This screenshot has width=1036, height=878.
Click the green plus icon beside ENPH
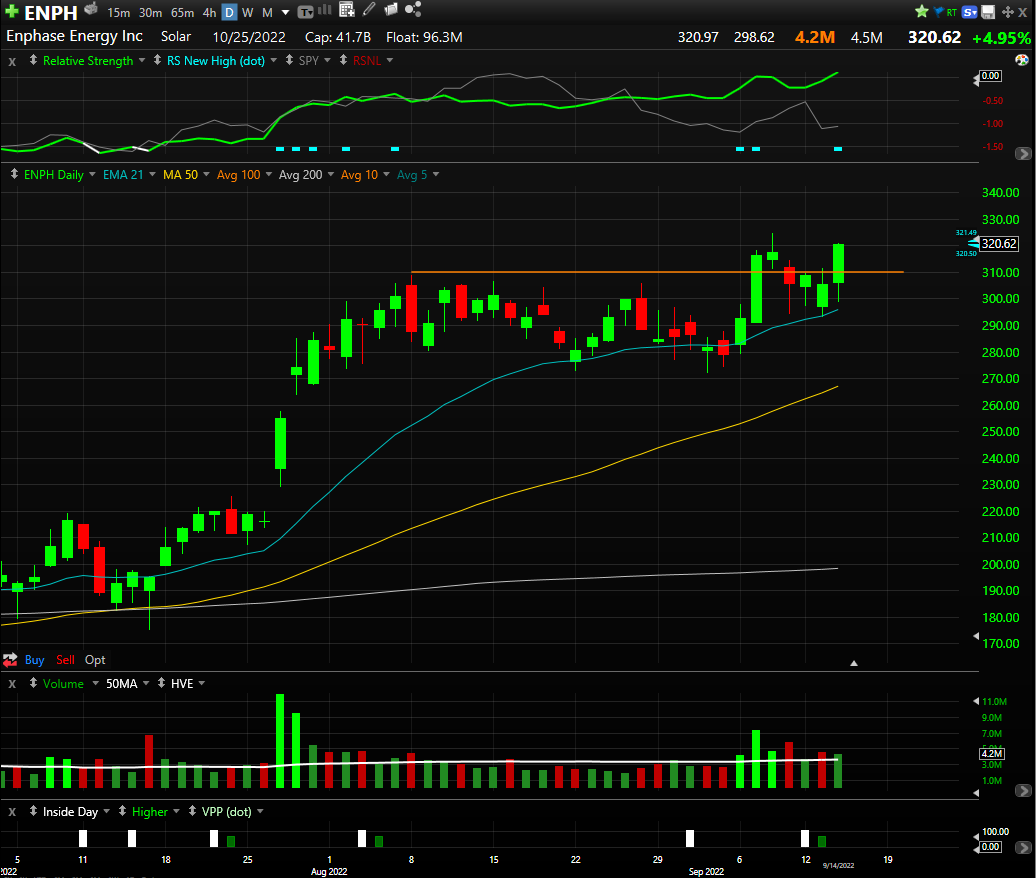[x=11, y=11]
